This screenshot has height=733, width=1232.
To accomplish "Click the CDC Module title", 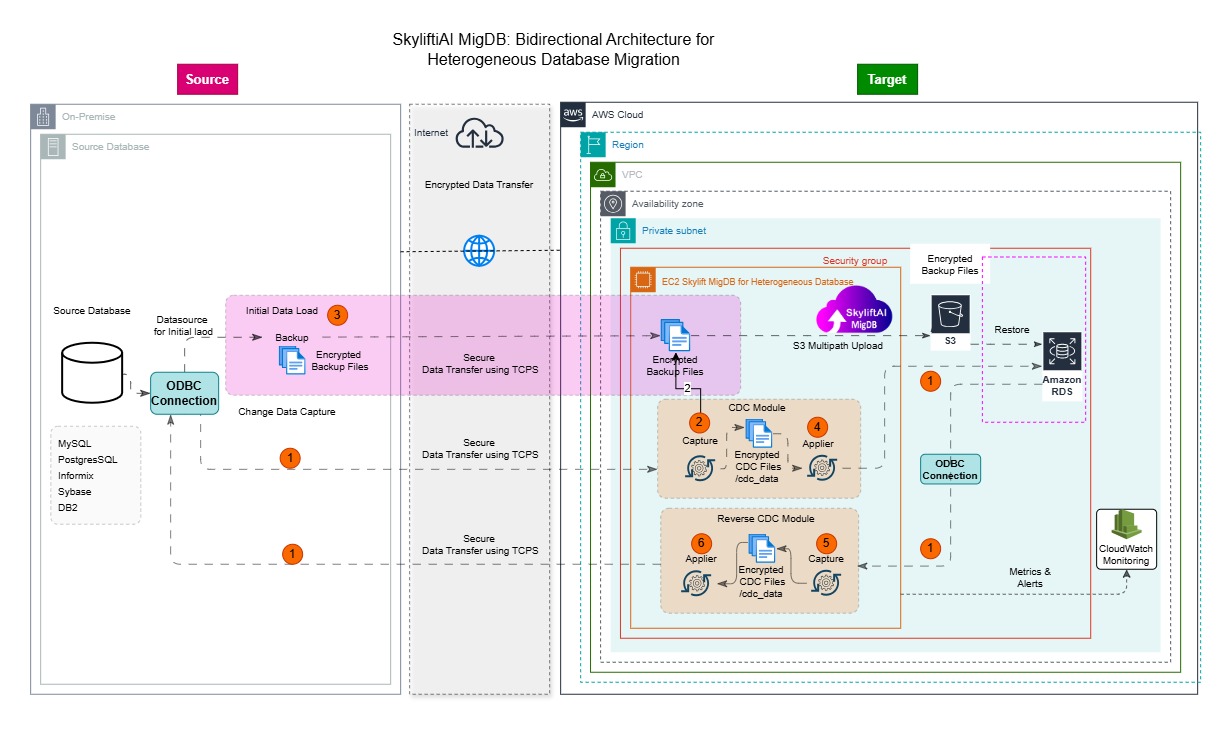I will pyautogui.click(x=758, y=408).
